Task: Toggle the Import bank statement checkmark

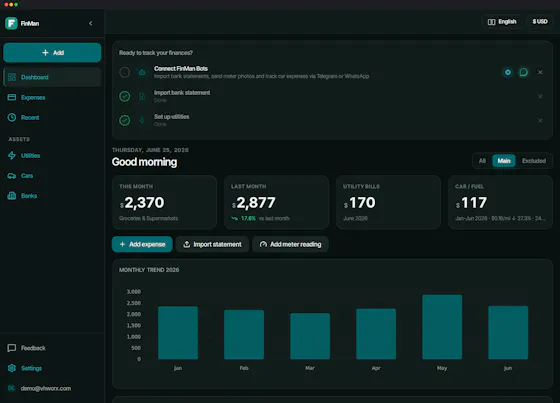Action: (125, 96)
